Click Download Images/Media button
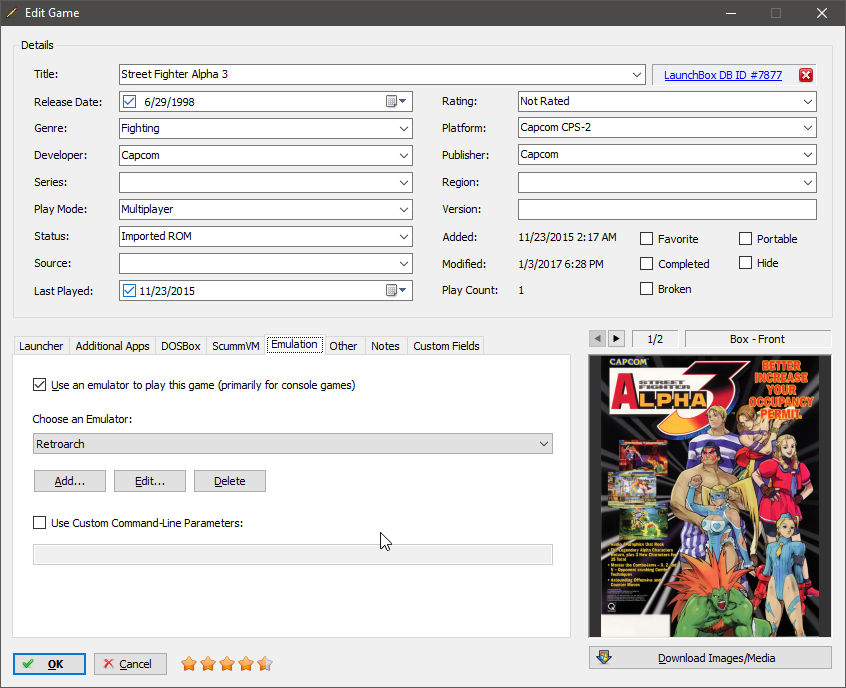 coord(710,658)
